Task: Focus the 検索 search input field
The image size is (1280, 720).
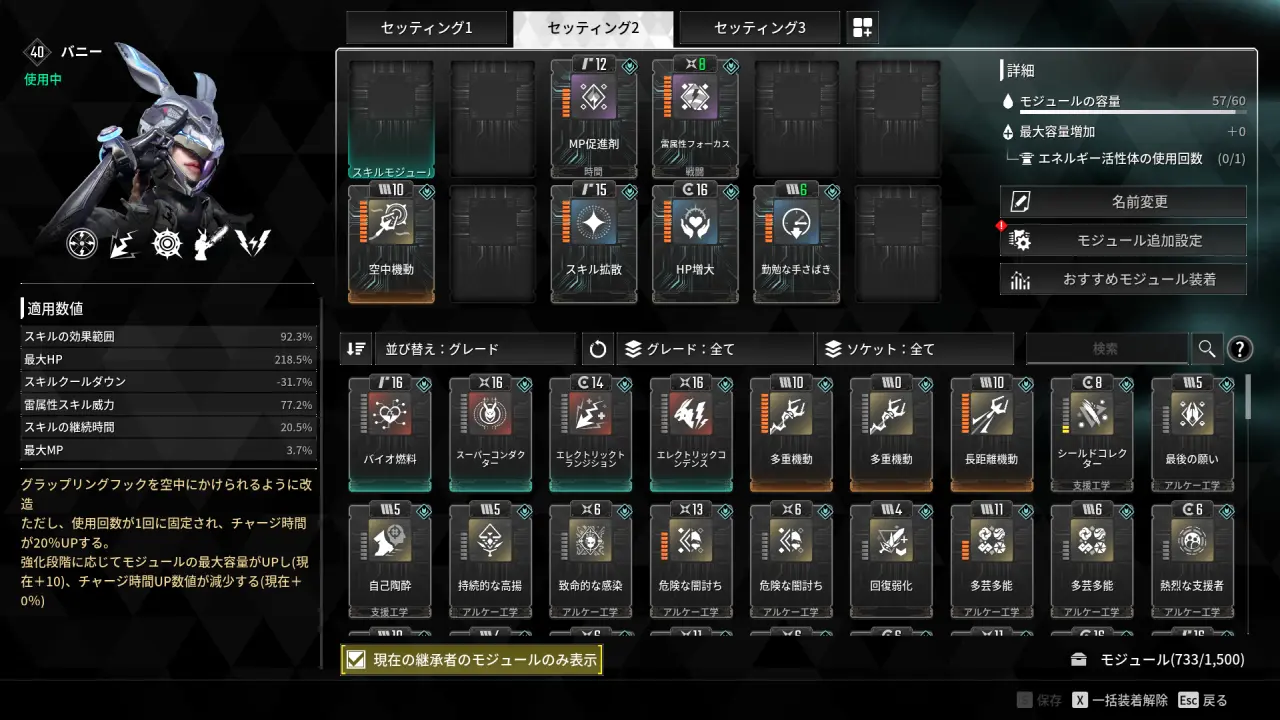Action: (1107, 349)
